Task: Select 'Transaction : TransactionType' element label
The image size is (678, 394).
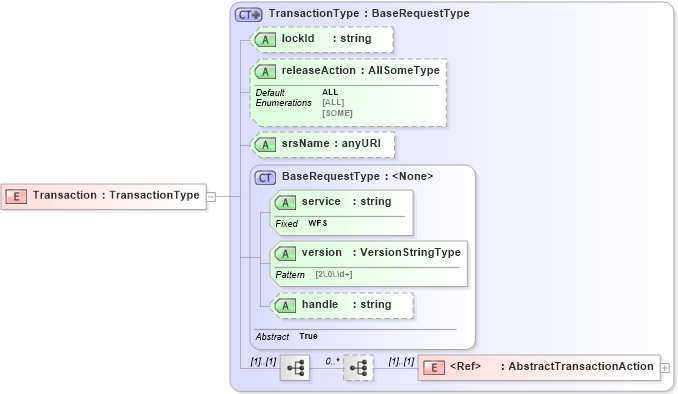Action: pos(116,195)
